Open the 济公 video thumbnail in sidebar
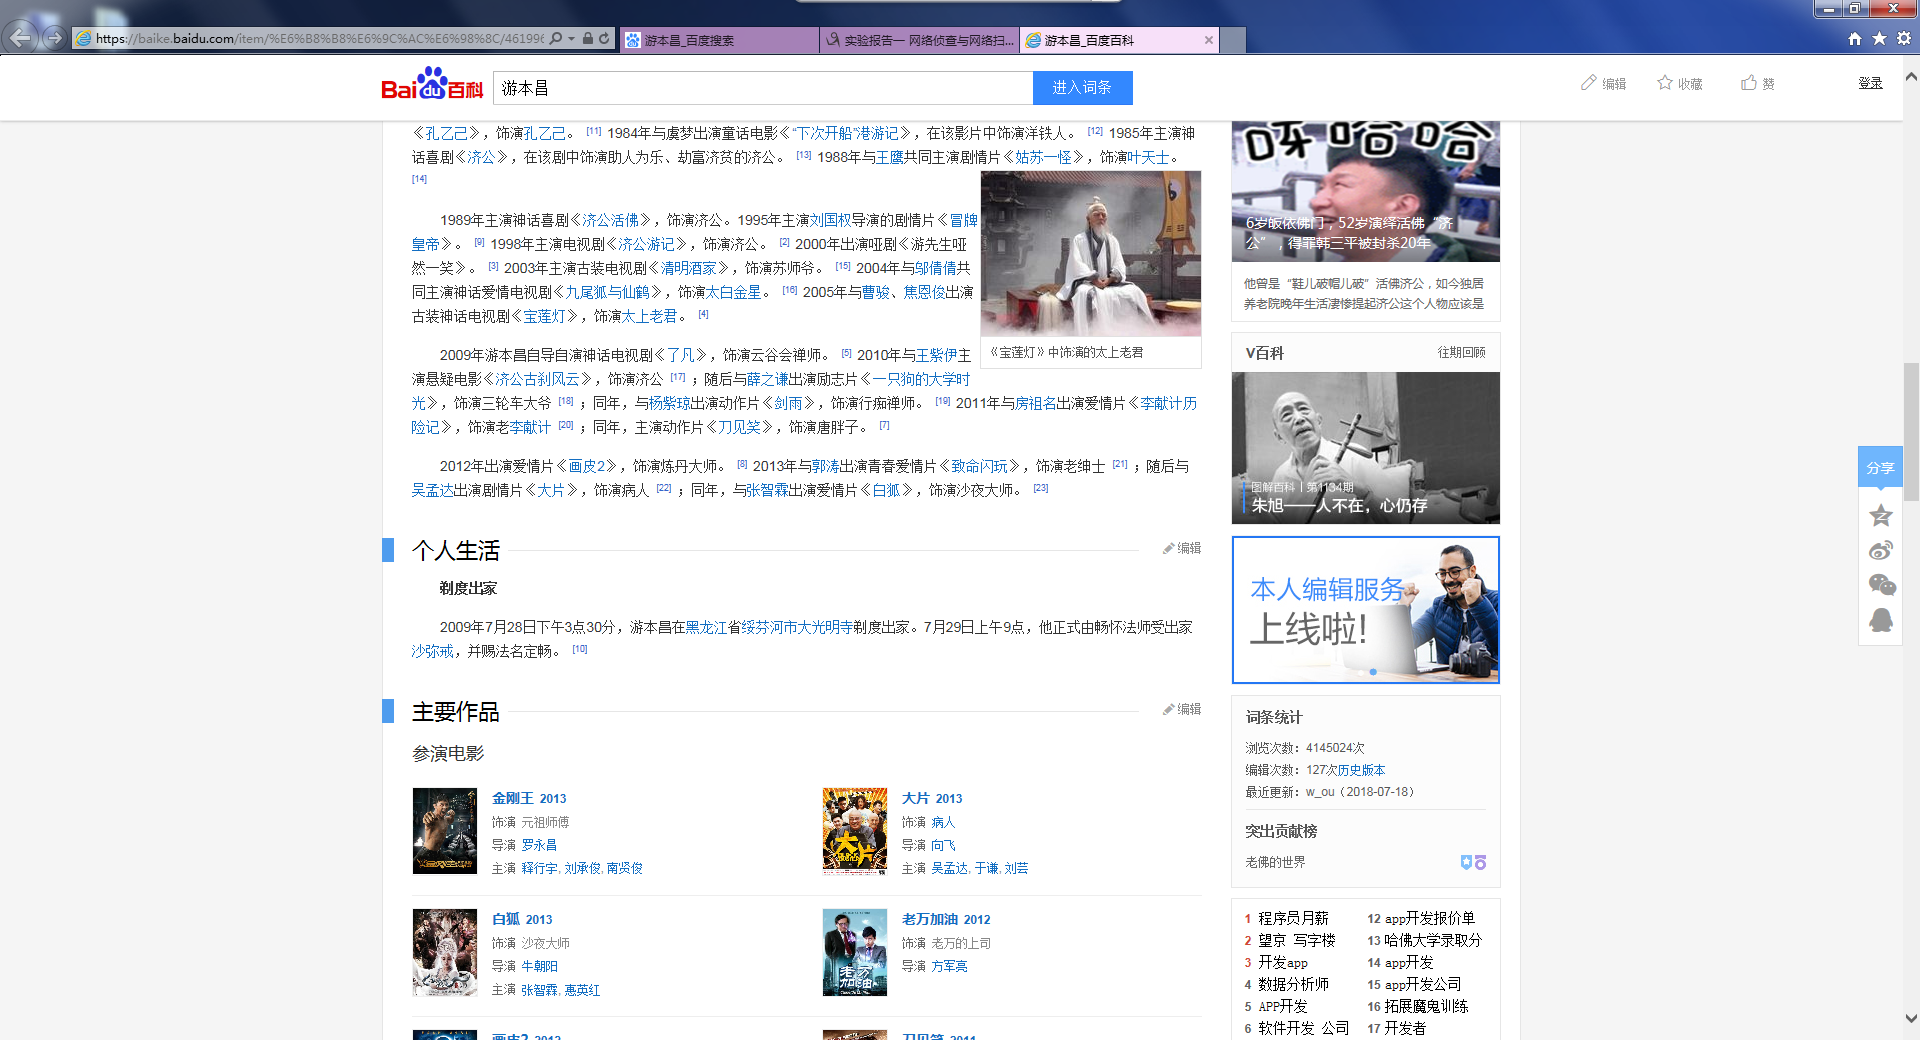 pyautogui.click(x=1366, y=191)
